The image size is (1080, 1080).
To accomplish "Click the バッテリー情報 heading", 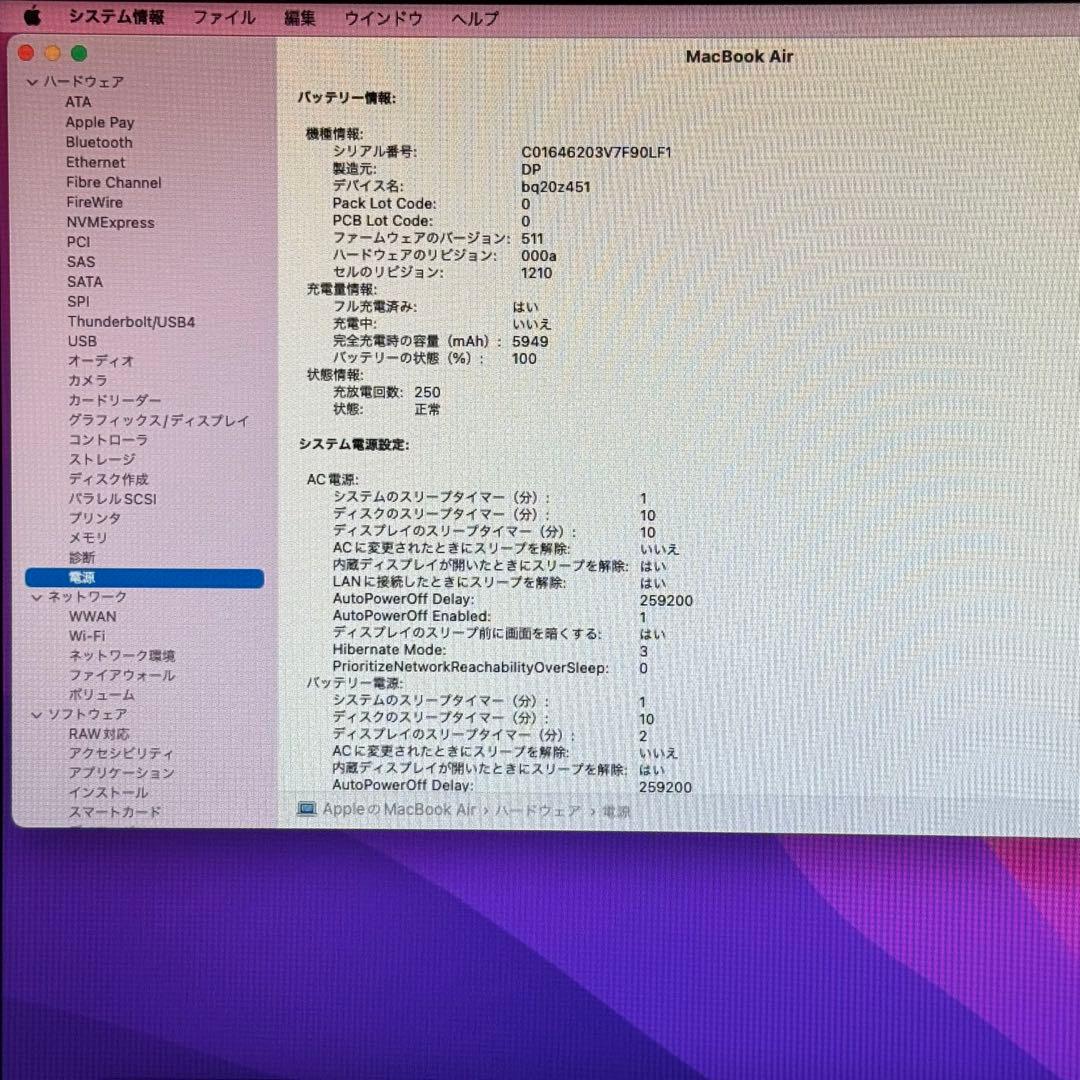I will point(346,98).
